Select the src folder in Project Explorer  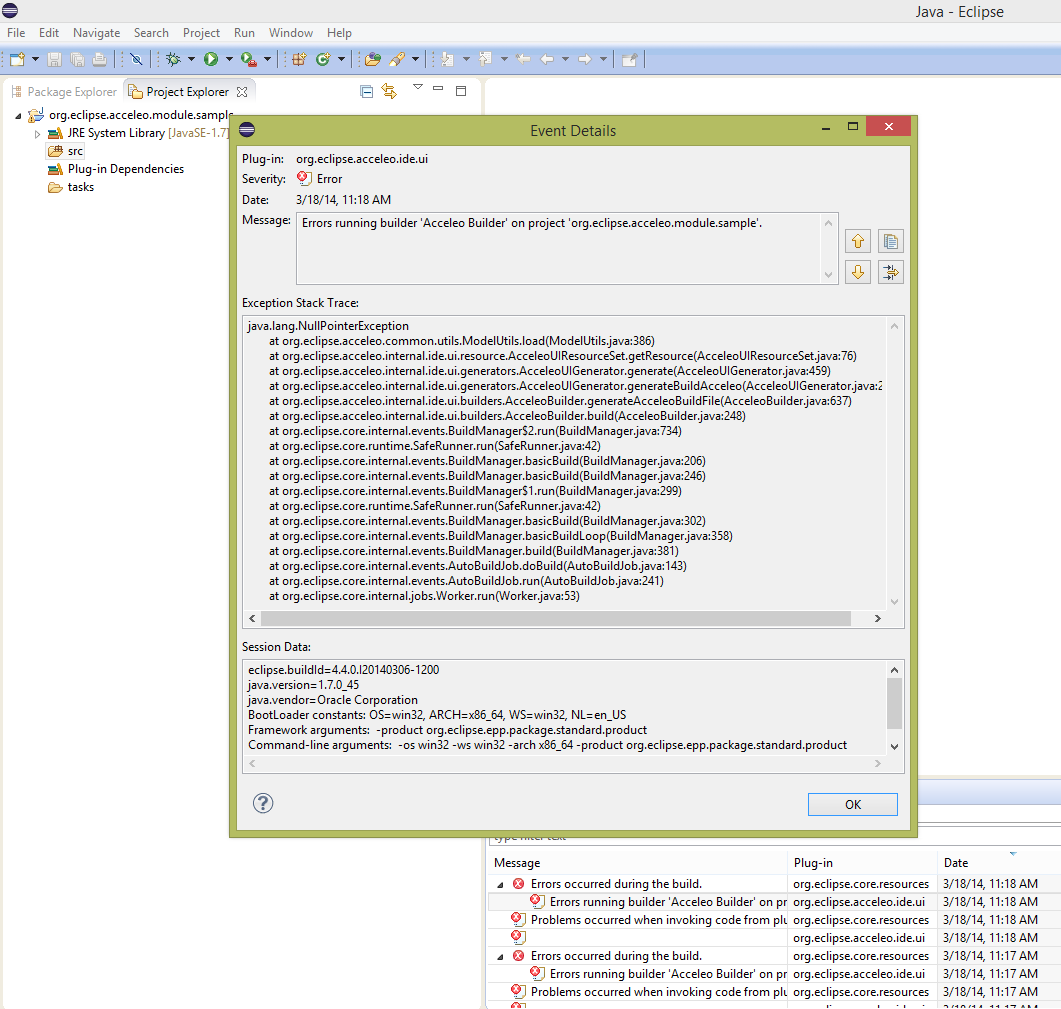[x=66, y=151]
